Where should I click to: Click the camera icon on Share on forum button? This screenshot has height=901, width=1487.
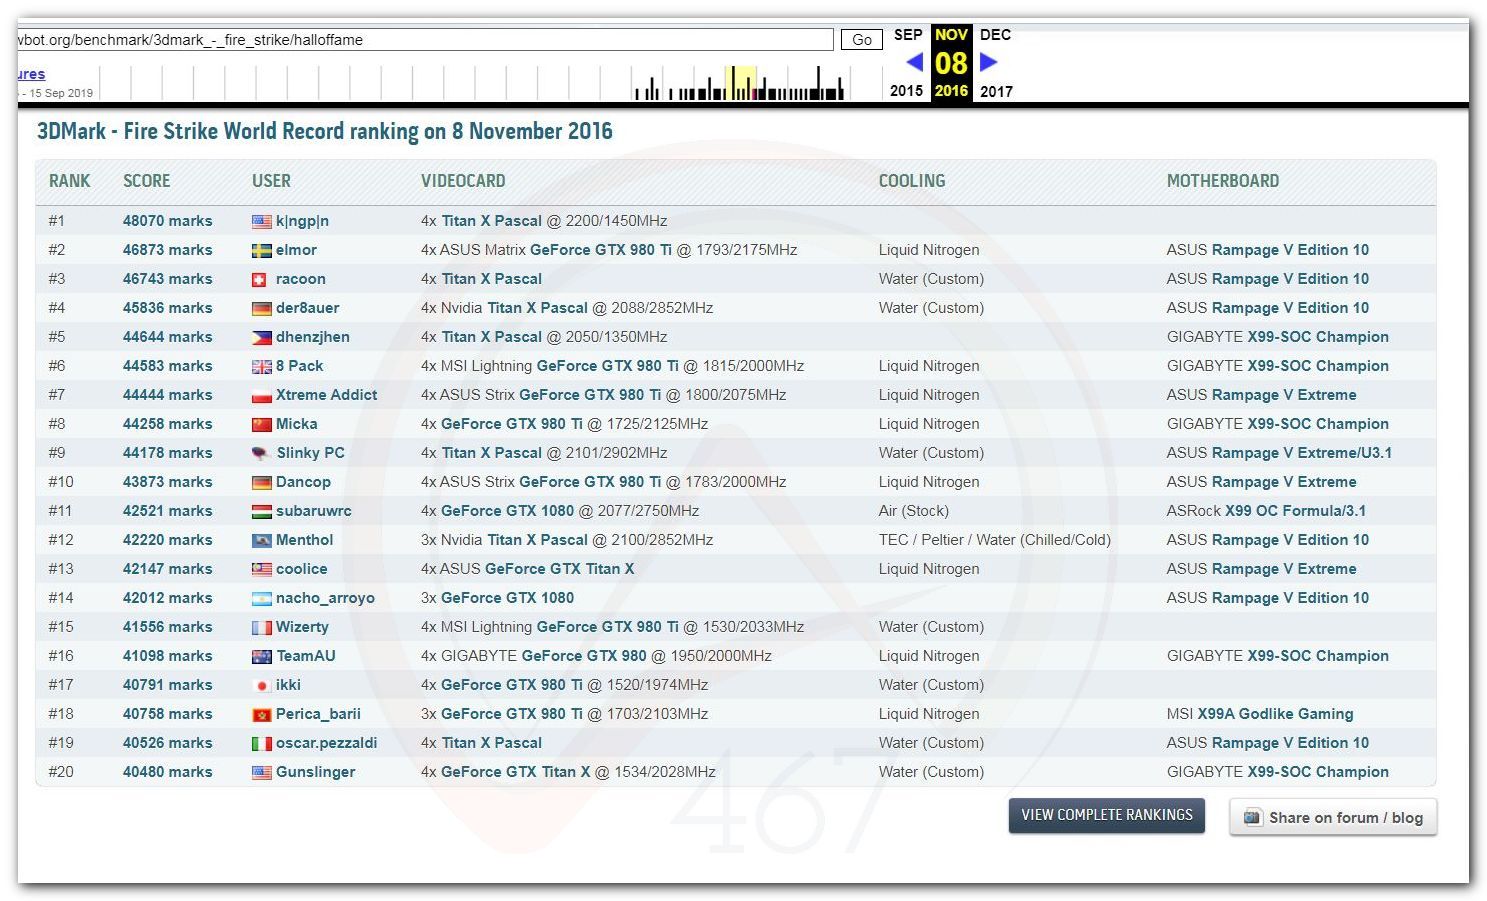[1252, 817]
